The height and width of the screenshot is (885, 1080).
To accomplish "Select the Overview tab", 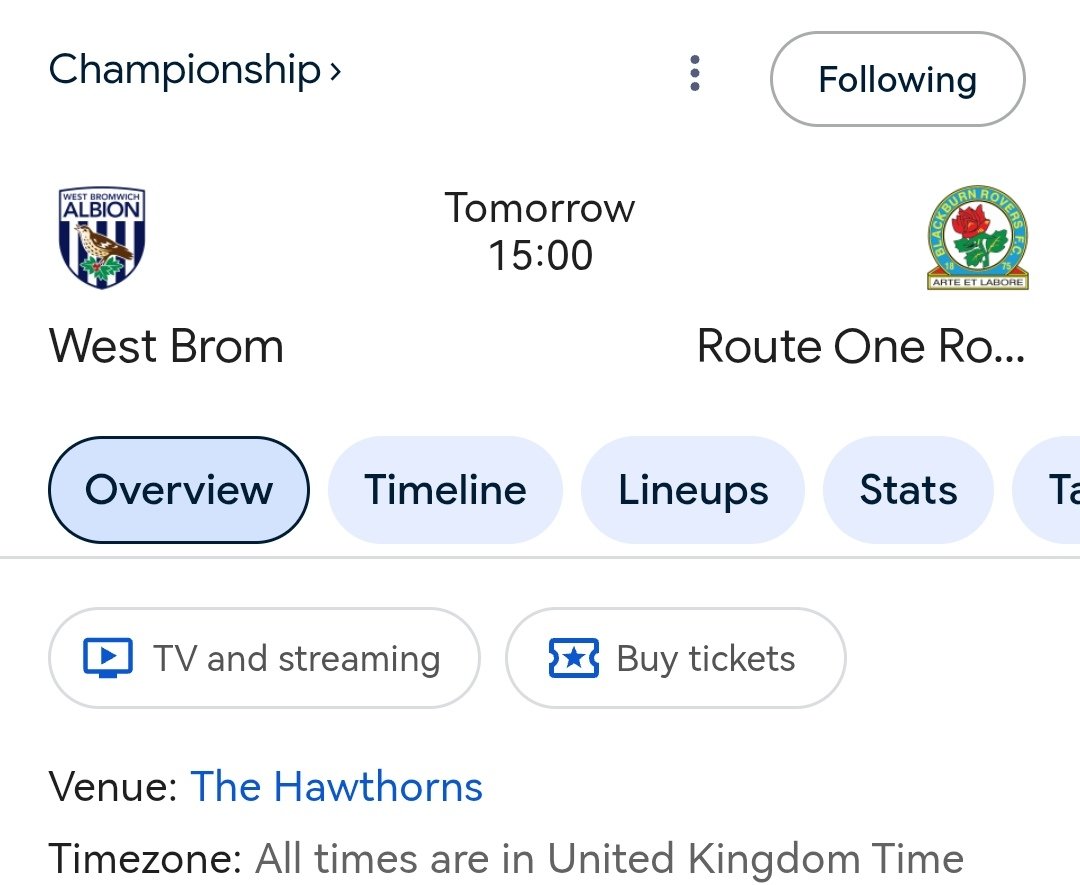I will [179, 490].
